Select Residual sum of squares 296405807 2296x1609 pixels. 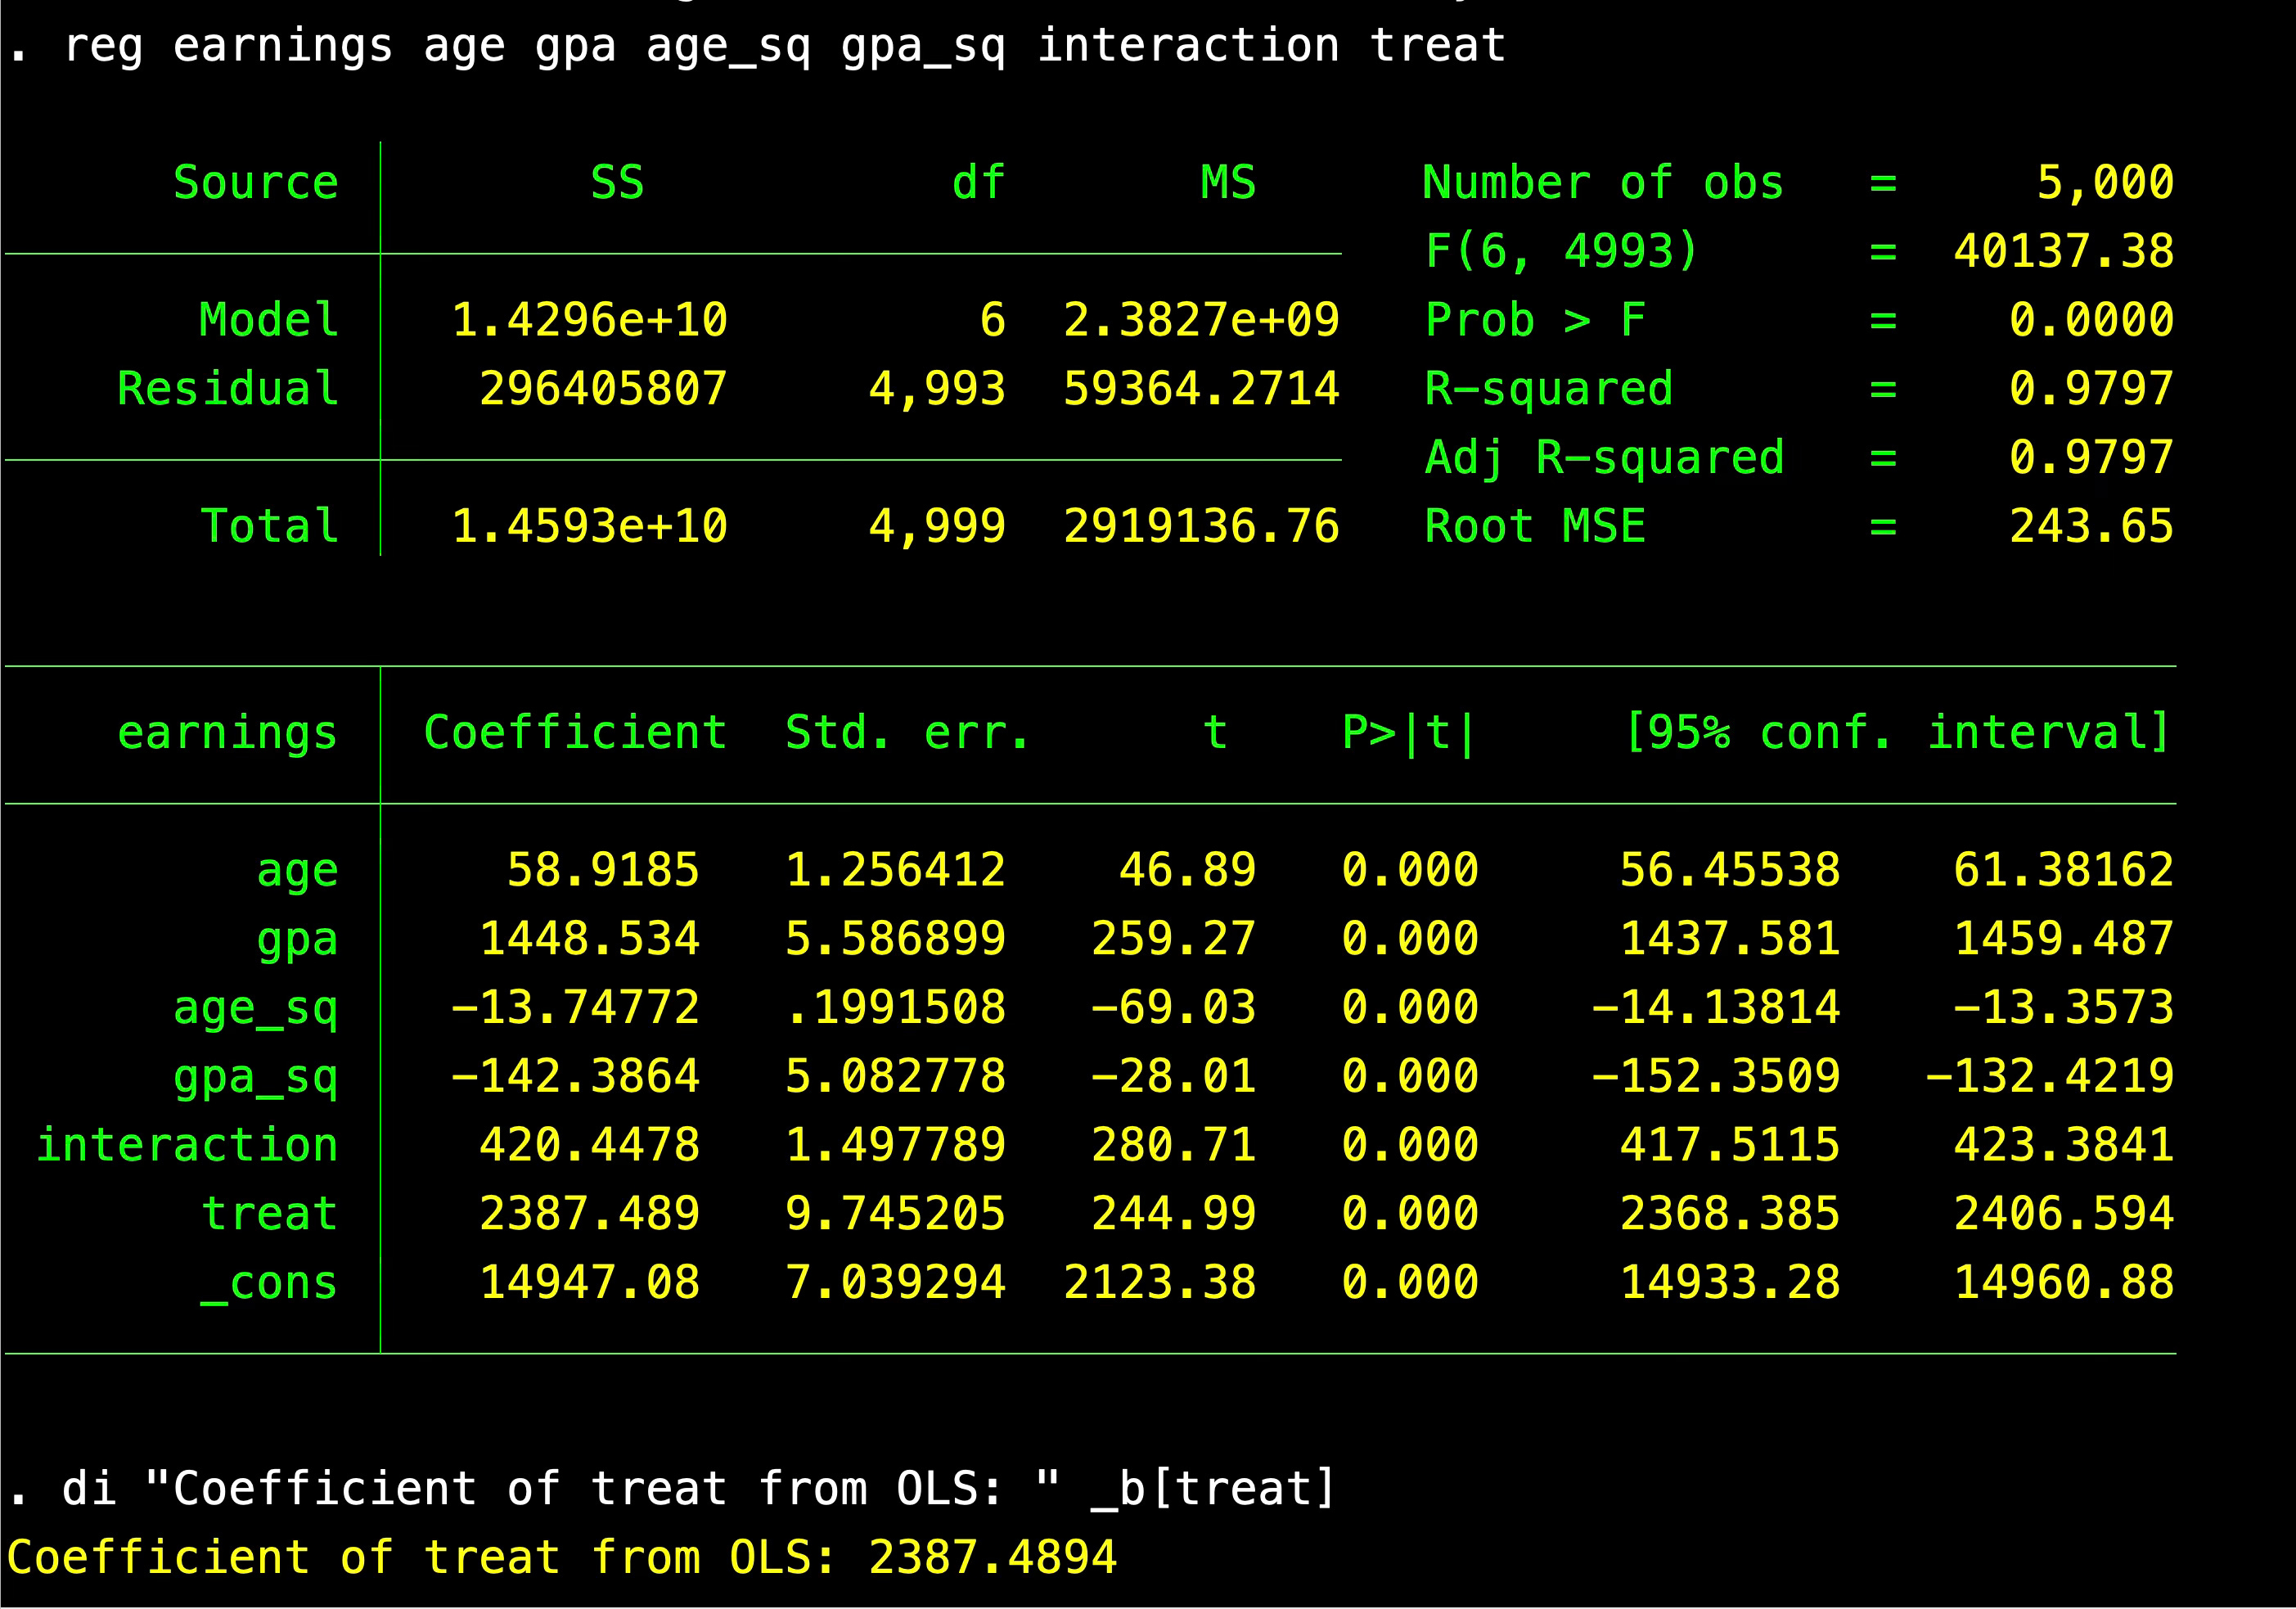(603, 389)
